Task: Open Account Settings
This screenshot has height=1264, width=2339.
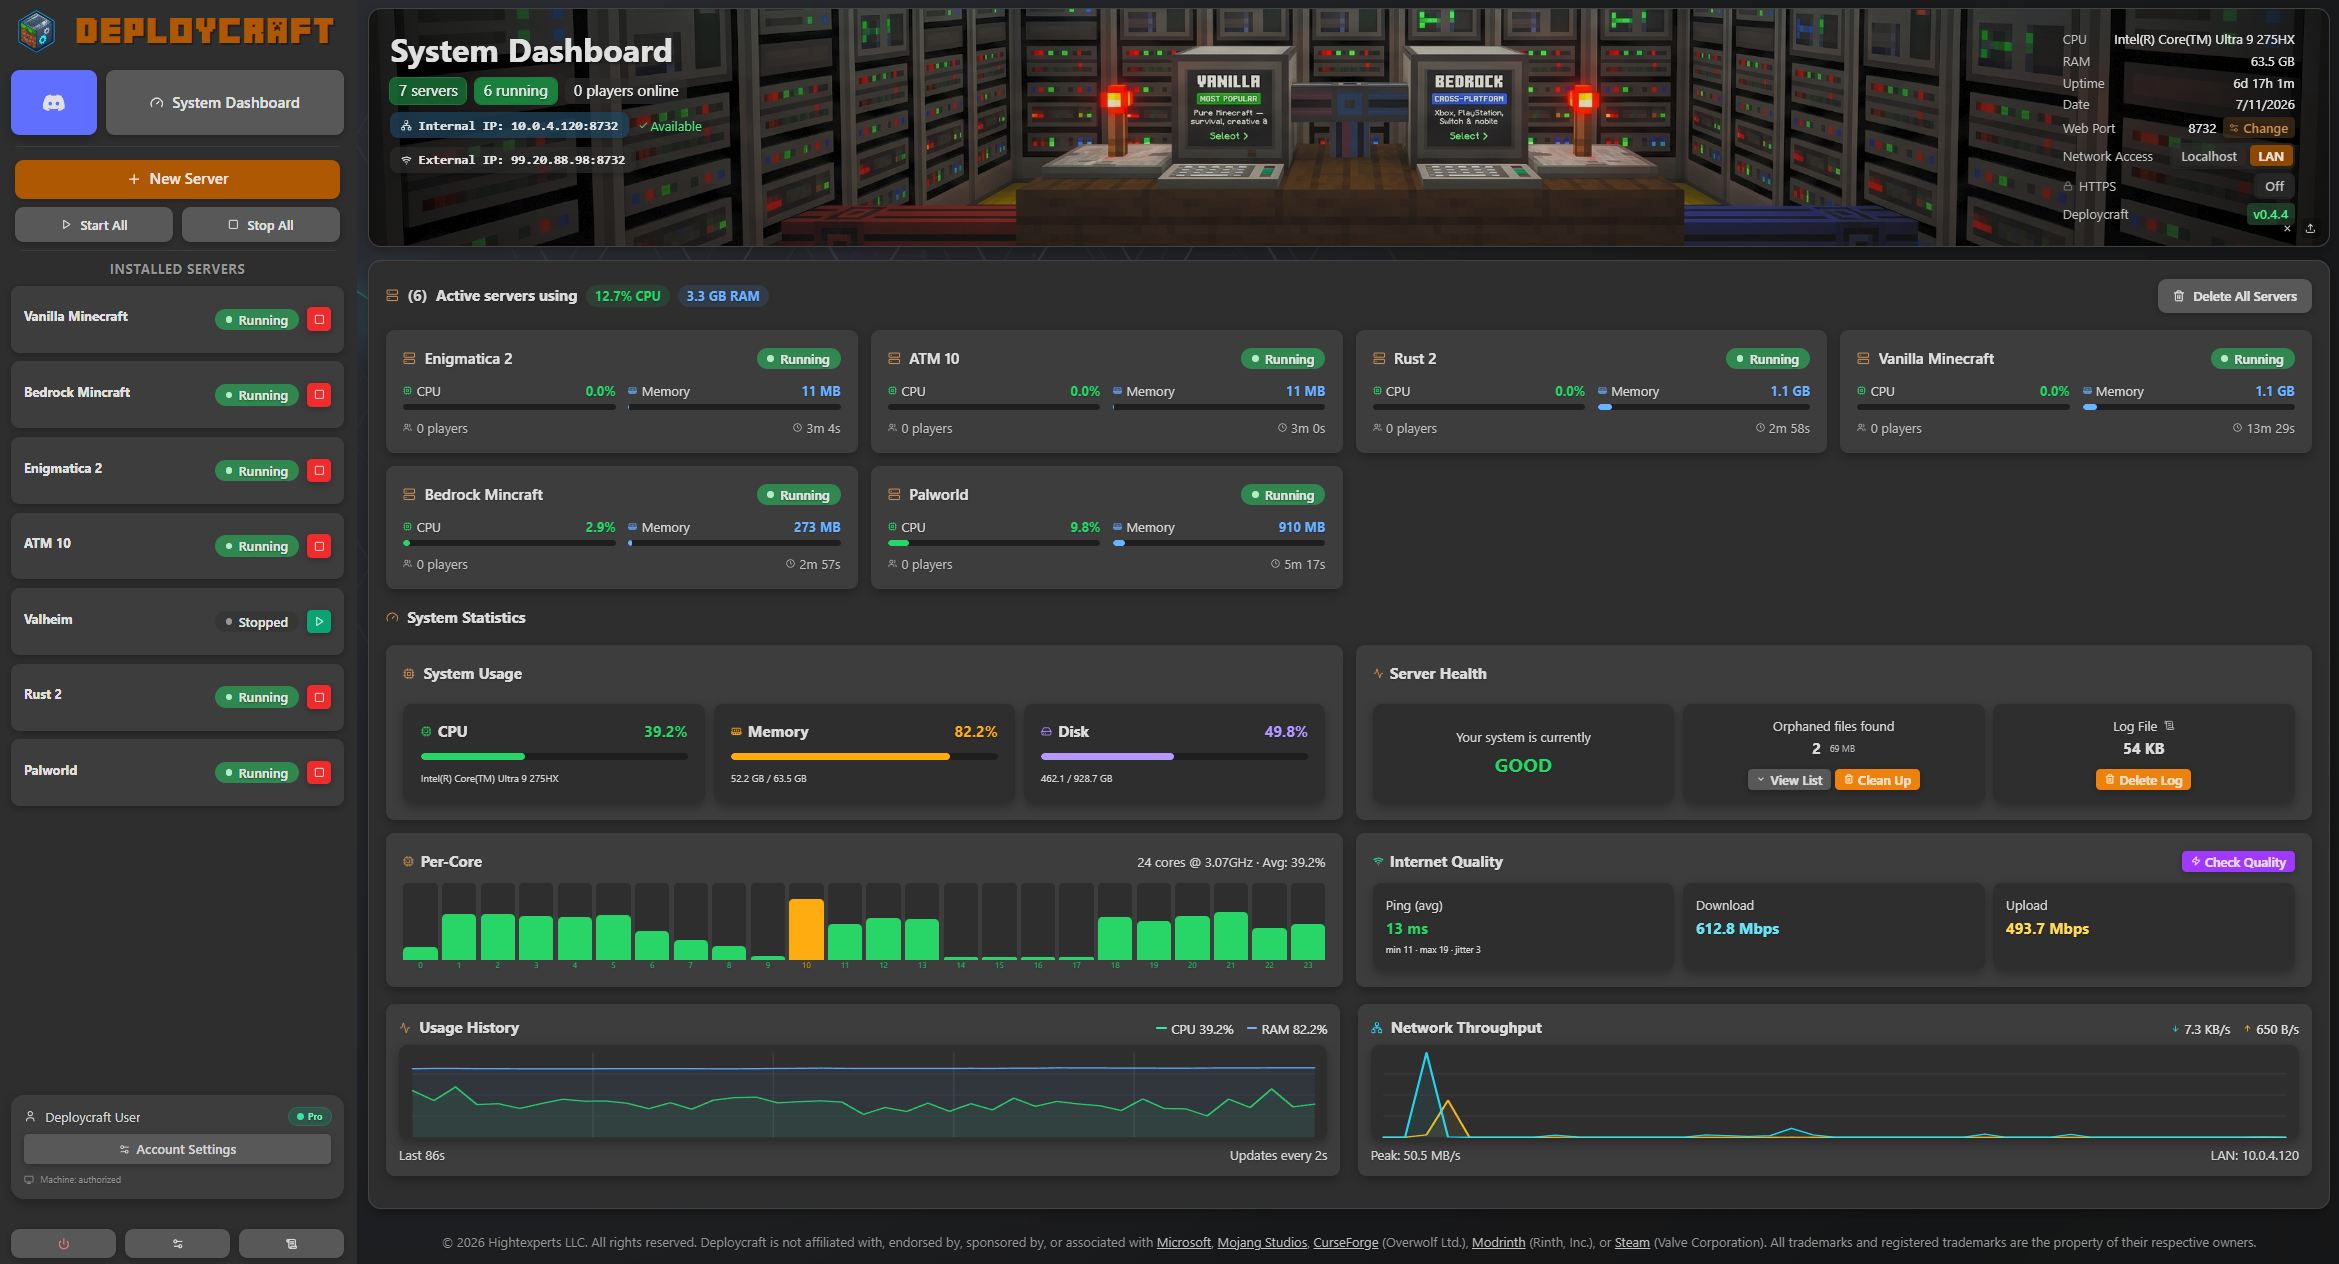Action: click(177, 1150)
